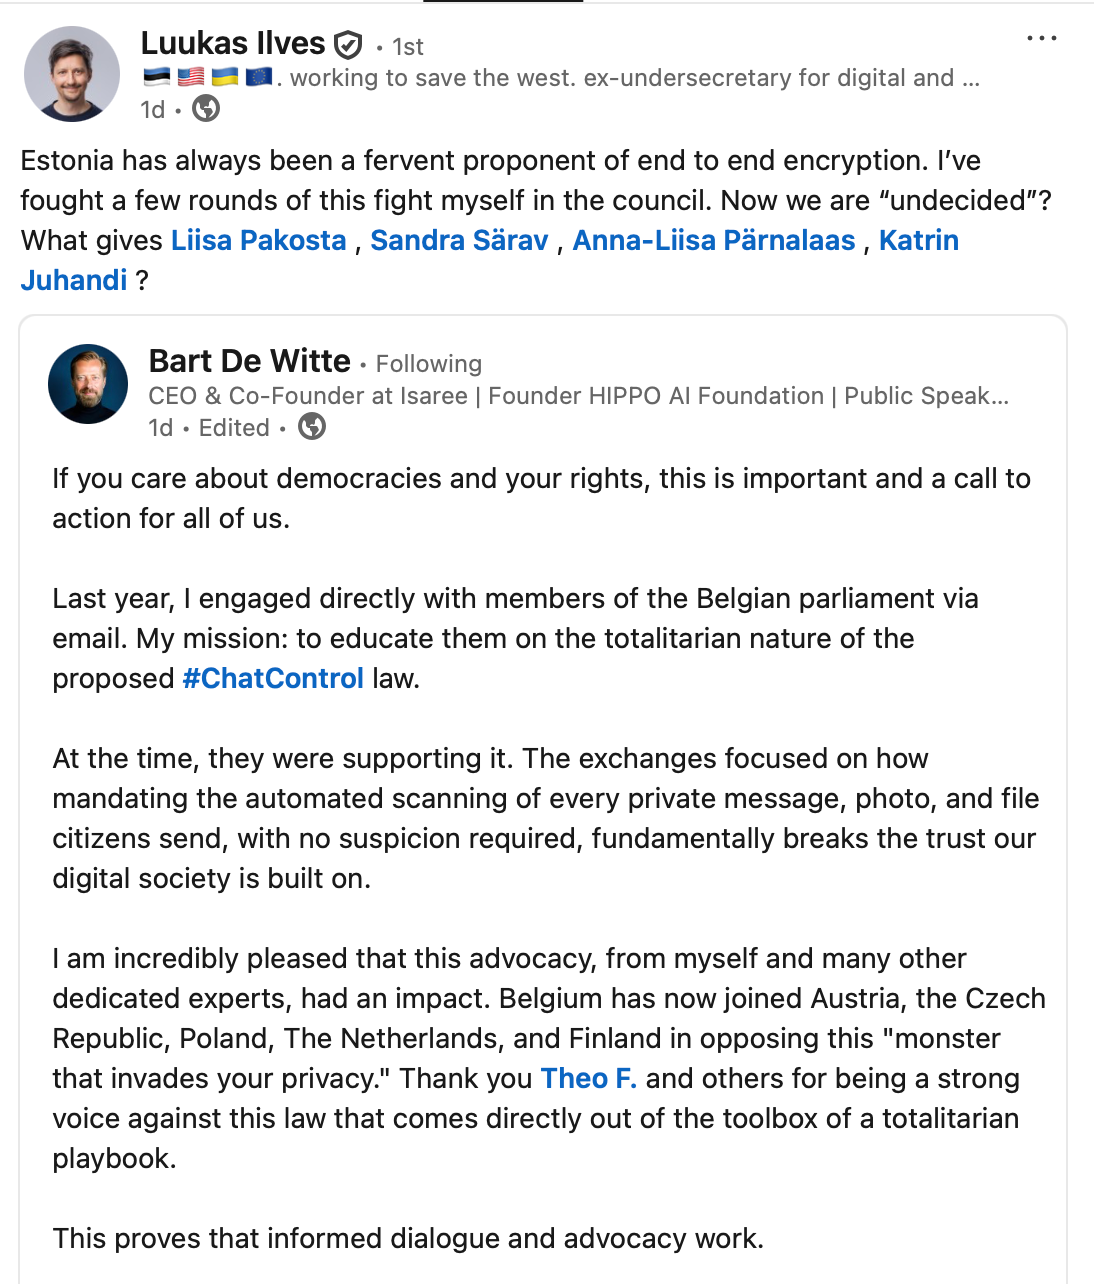Click the Ukrainian flag emoji
The height and width of the screenshot is (1284, 1094).
(225, 77)
